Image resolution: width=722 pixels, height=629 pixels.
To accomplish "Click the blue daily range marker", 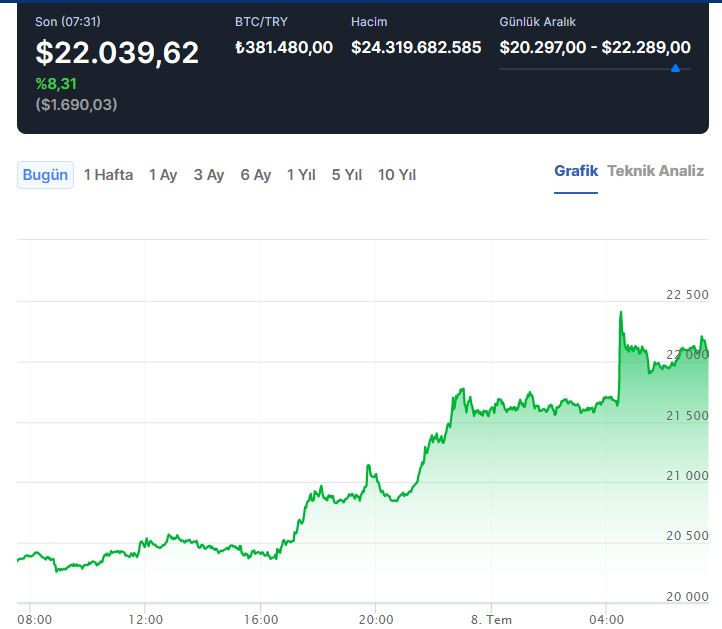I will pos(675,69).
